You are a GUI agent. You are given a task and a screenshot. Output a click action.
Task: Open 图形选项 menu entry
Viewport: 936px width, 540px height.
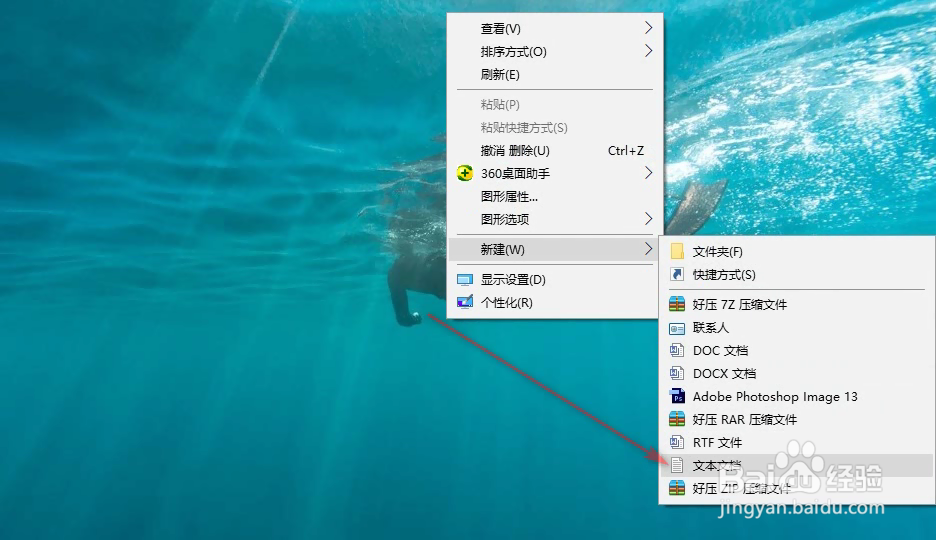555,220
